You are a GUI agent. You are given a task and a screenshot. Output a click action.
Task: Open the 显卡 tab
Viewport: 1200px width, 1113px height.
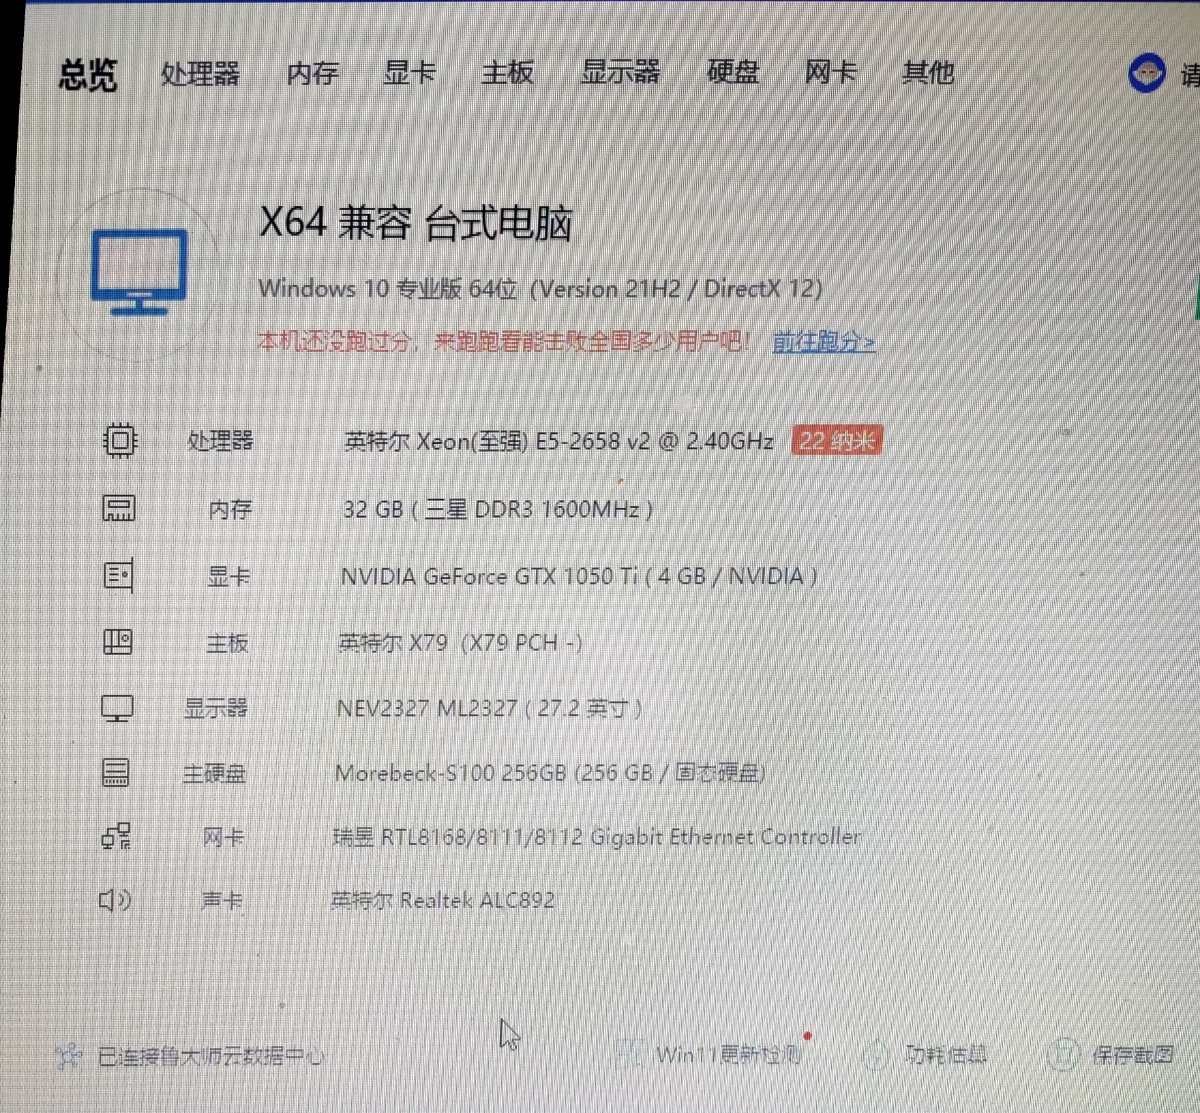tap(409, 72)
